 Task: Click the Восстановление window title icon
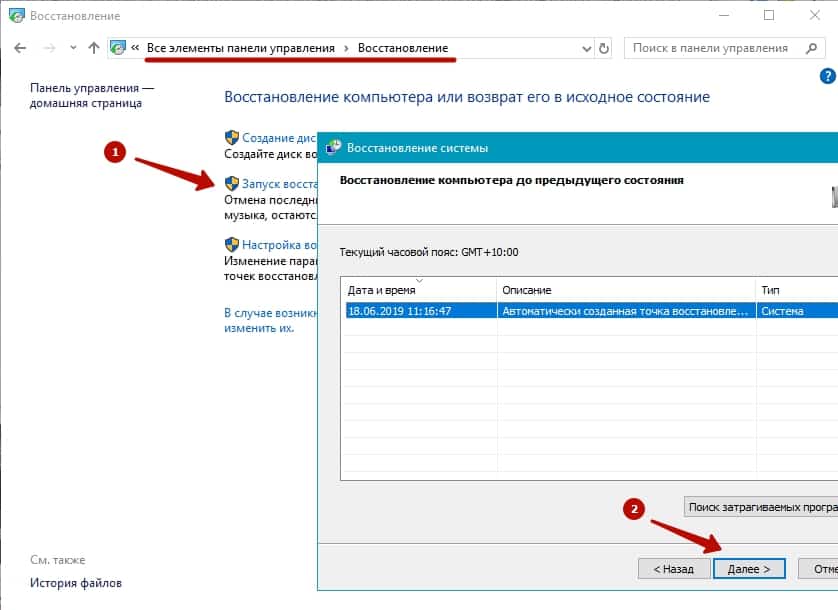tap(17, 16)
